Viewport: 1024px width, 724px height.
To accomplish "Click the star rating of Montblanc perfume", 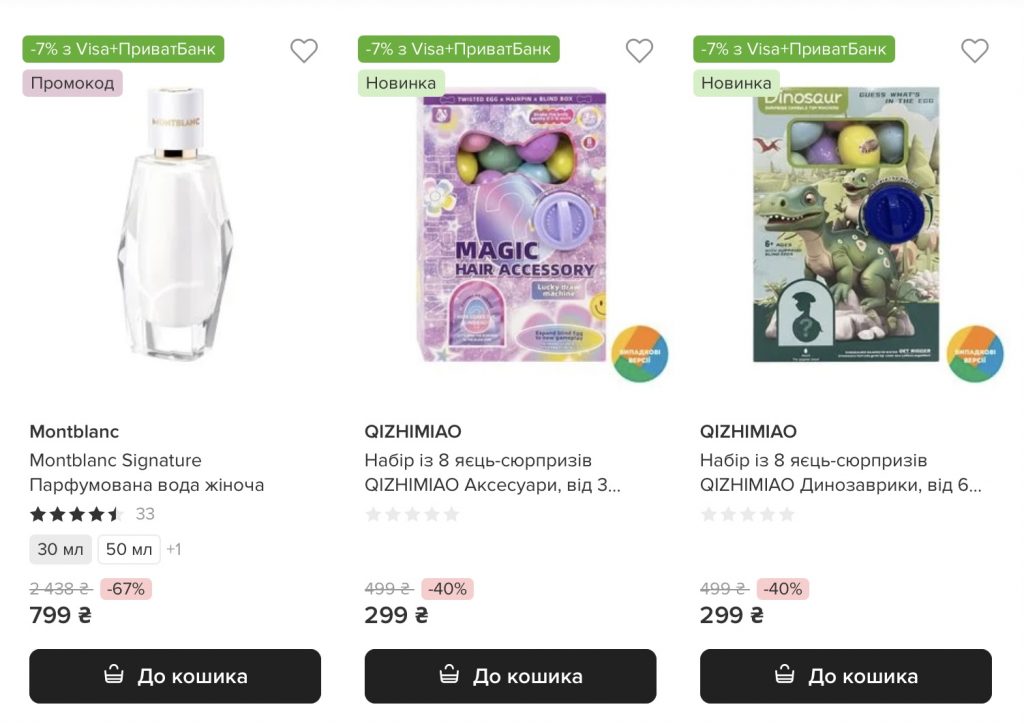I will pos(76,514).
